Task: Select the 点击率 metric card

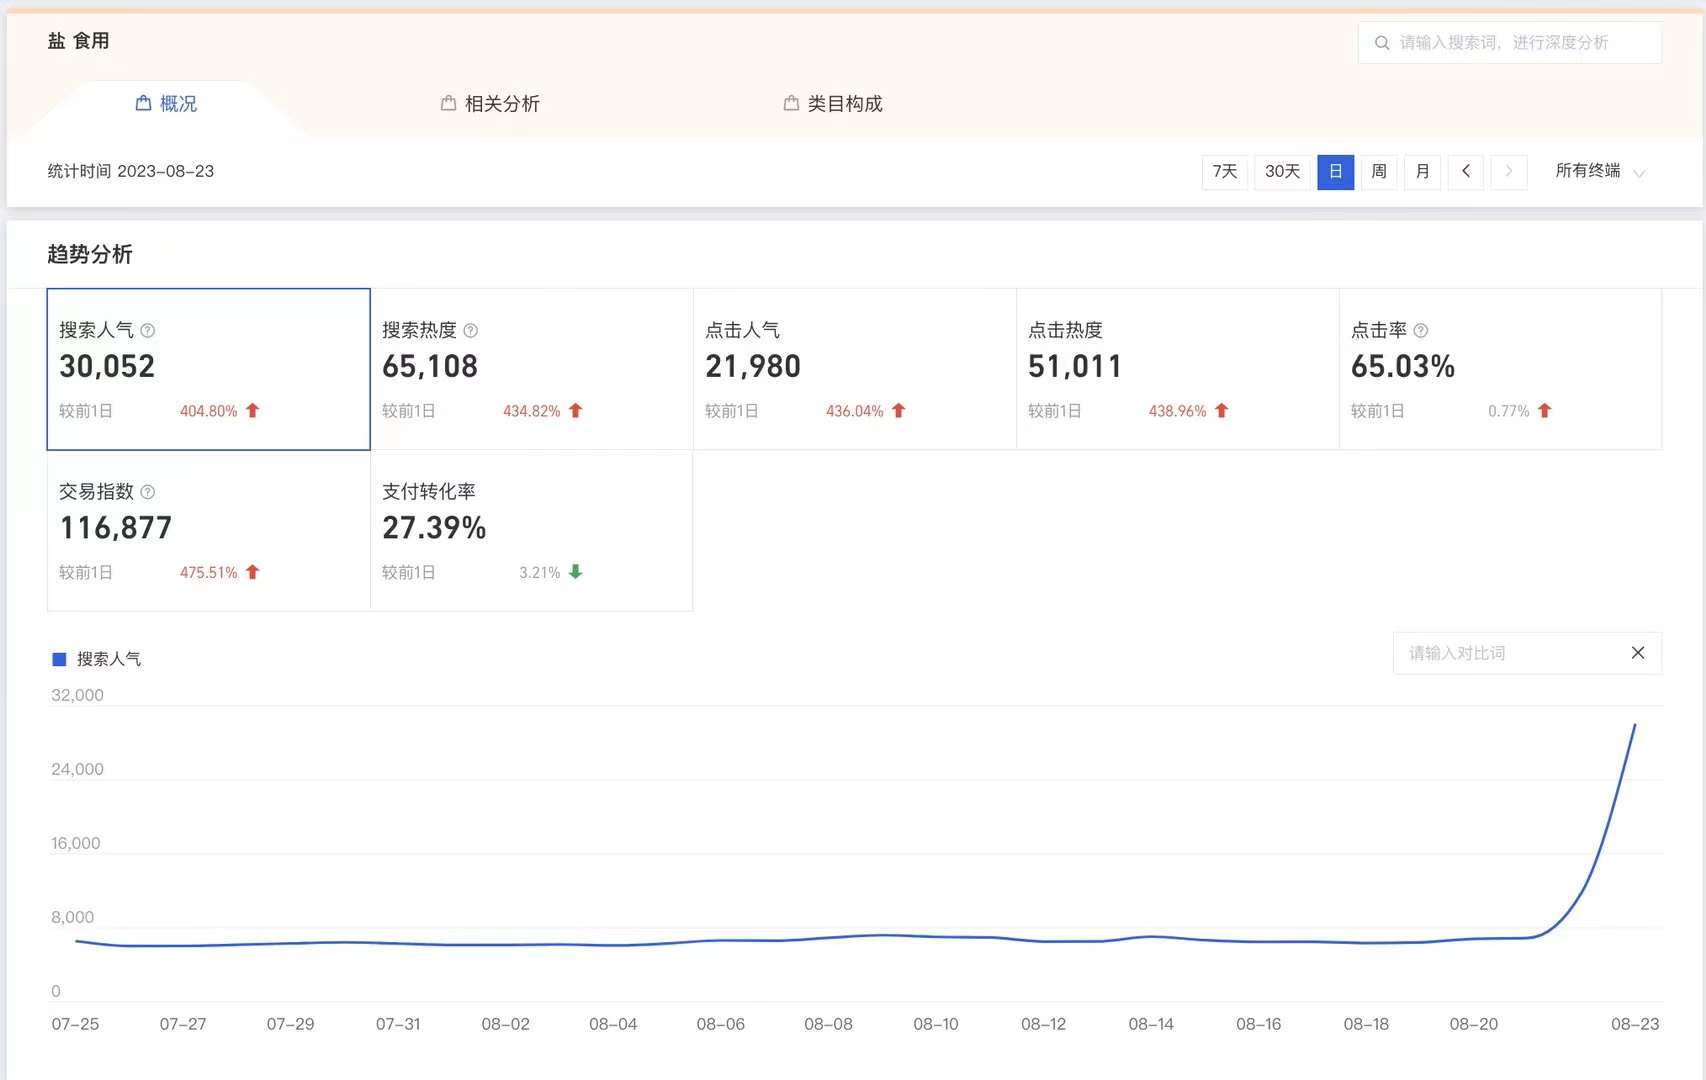Action: click(1501, 369)
